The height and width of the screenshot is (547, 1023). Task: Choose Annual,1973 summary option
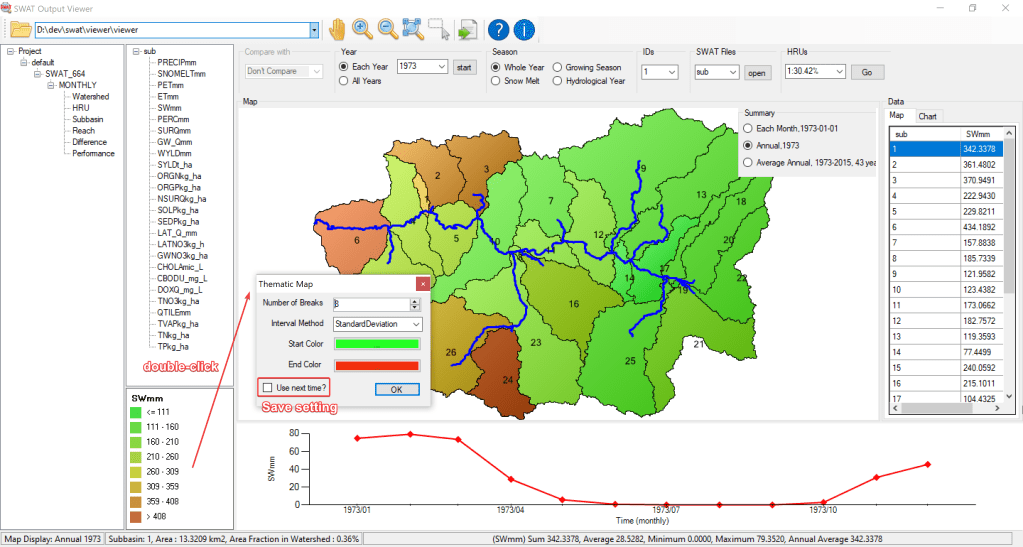[748, 146]
